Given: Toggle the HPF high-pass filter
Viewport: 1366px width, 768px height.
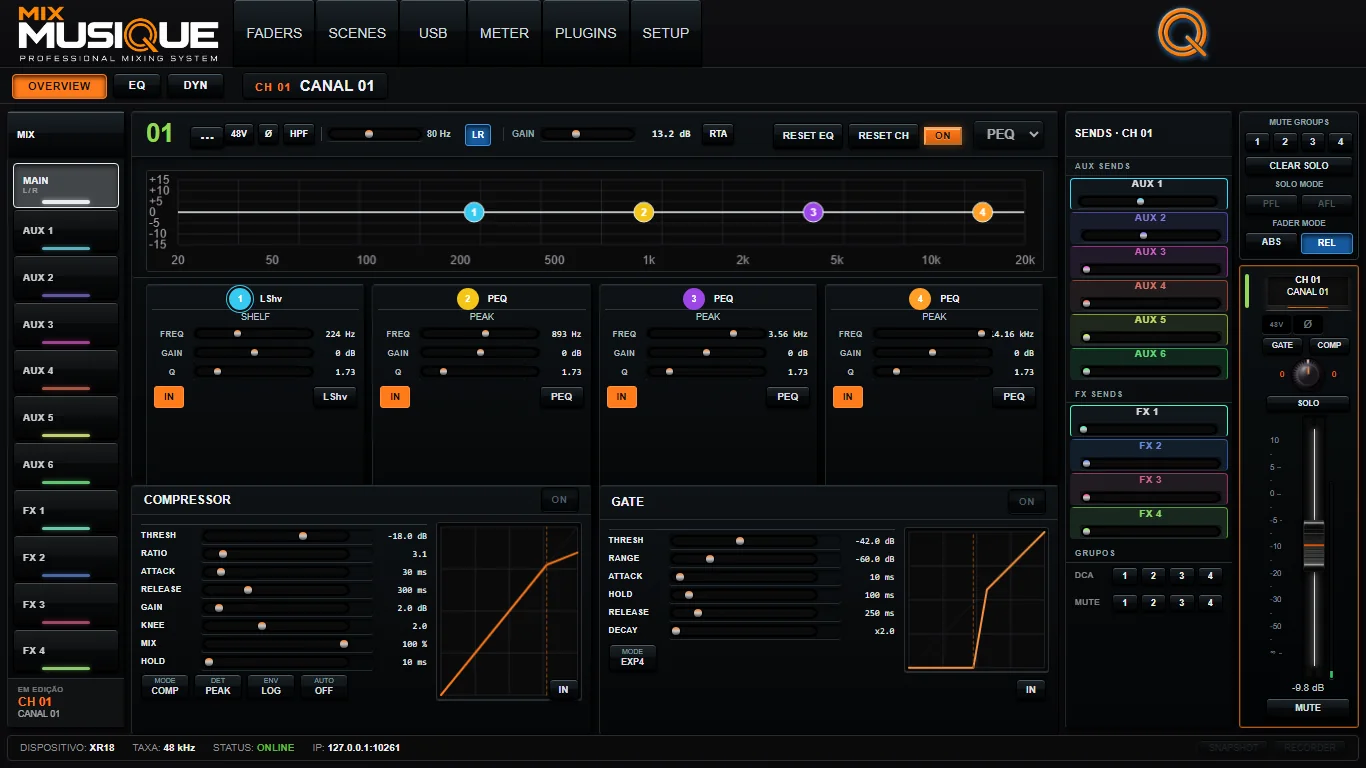Looking at the screenshot, I should [298, 133].
